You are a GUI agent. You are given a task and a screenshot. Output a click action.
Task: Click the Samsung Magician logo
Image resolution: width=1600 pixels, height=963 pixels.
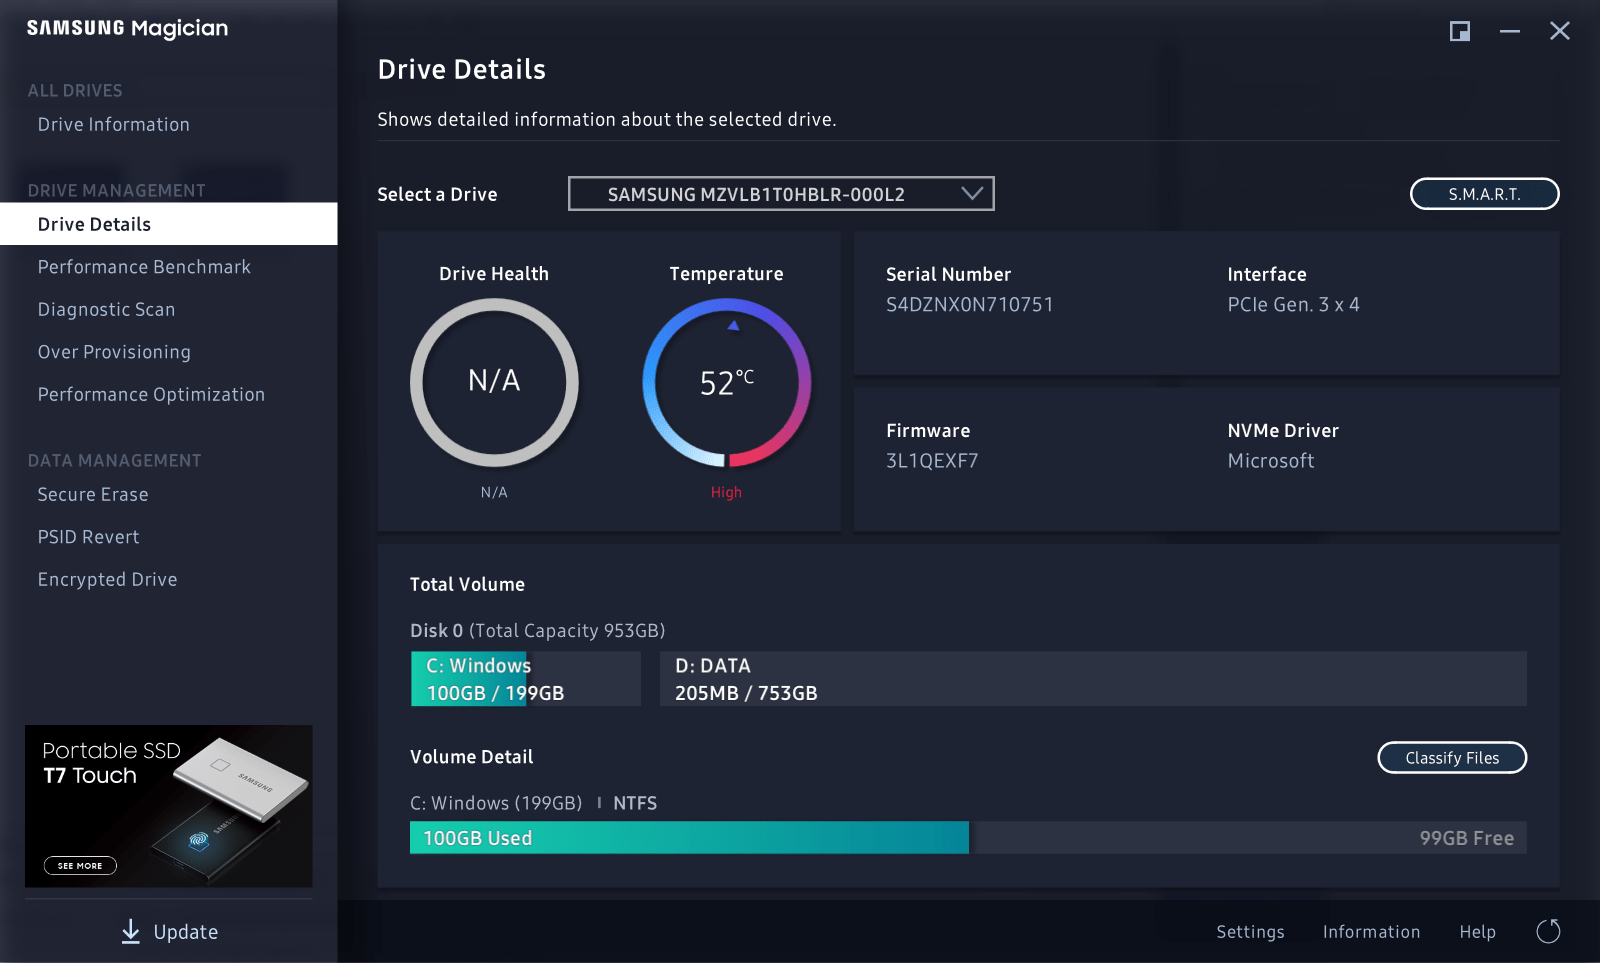(x=127, y=28)
